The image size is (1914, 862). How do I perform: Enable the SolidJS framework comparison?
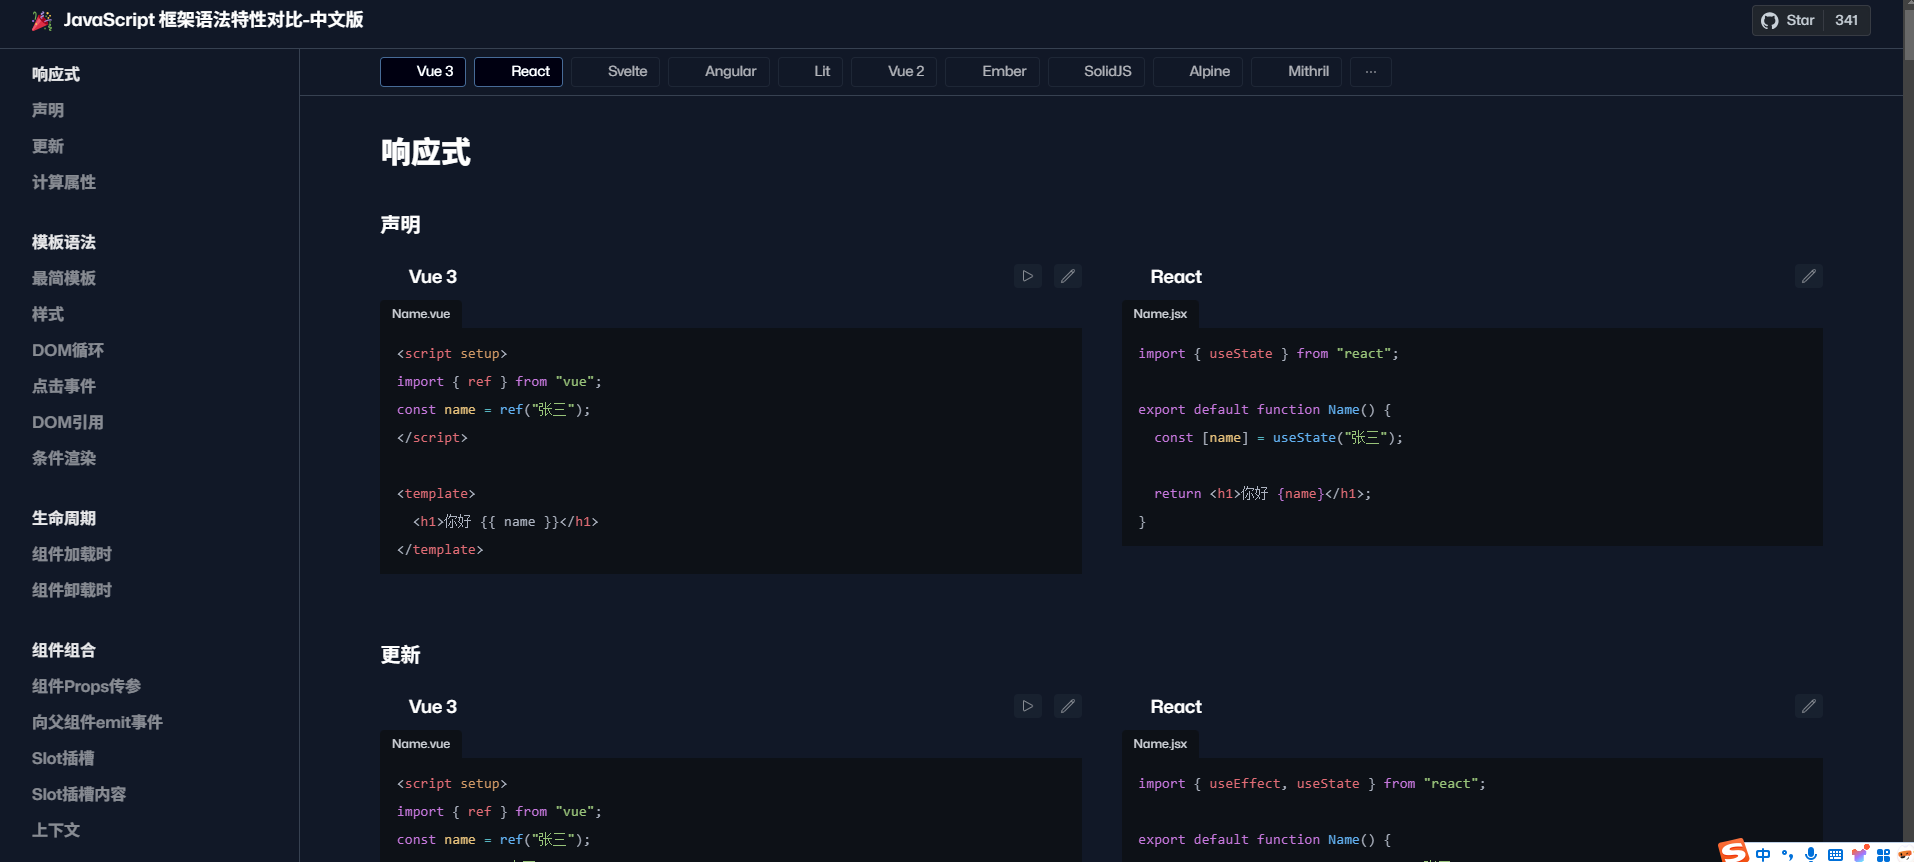coord(1096,72)
